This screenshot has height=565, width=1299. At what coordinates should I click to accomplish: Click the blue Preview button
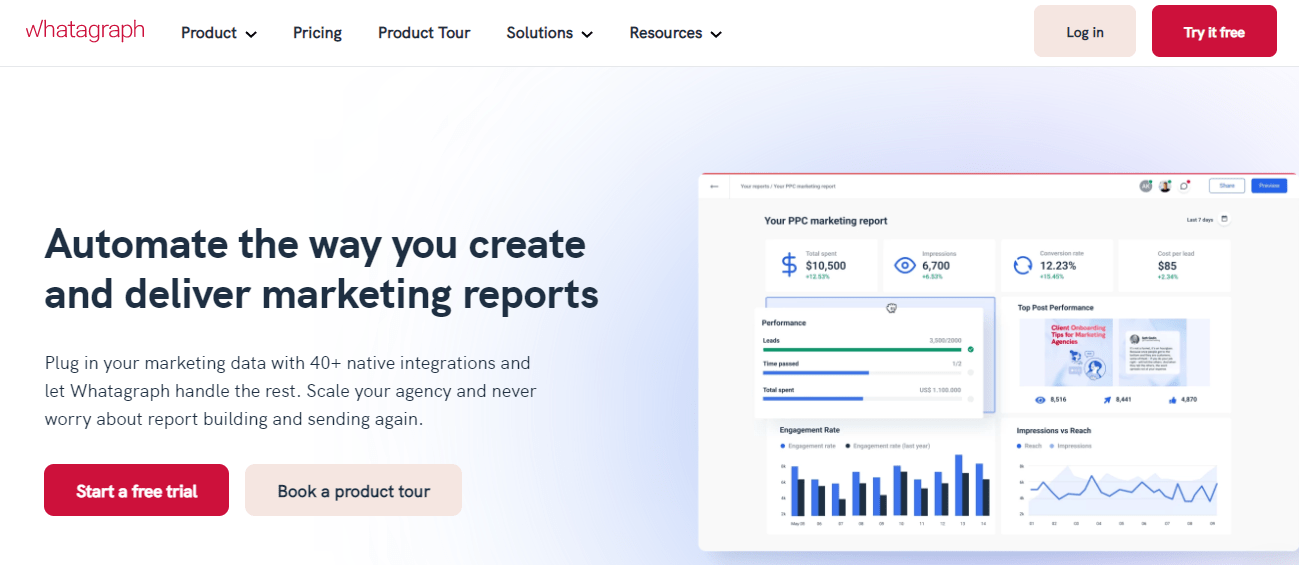tap(1269, 186)
